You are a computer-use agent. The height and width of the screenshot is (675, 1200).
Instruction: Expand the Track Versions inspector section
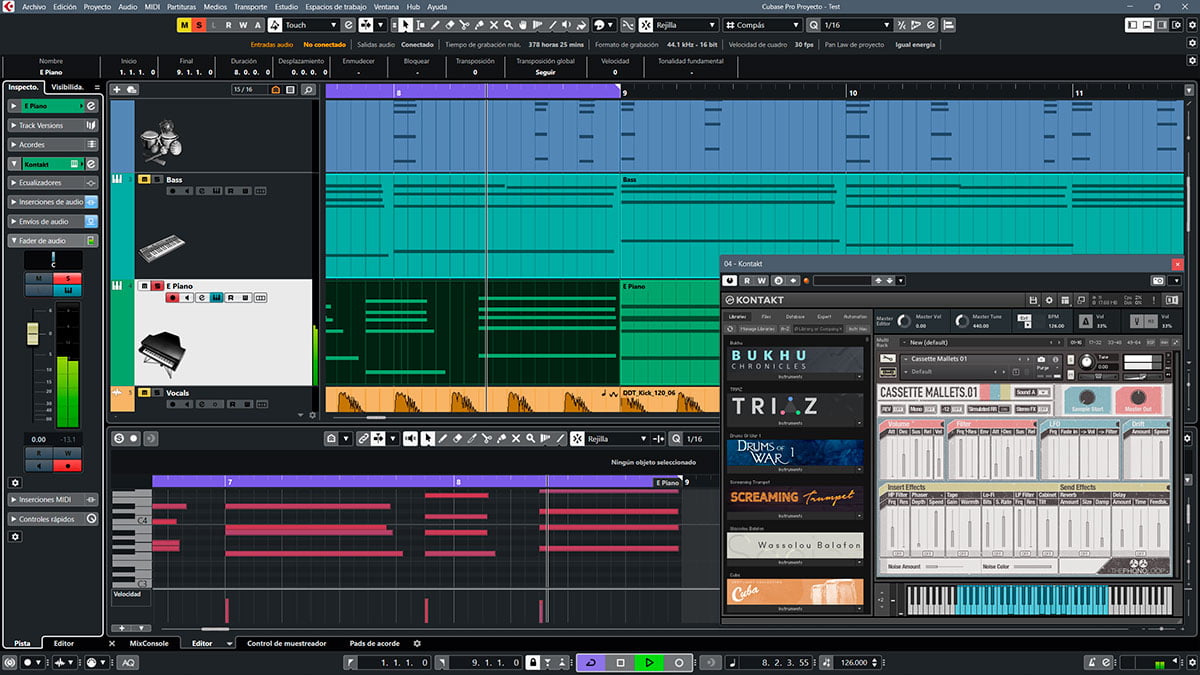point(52,126)
